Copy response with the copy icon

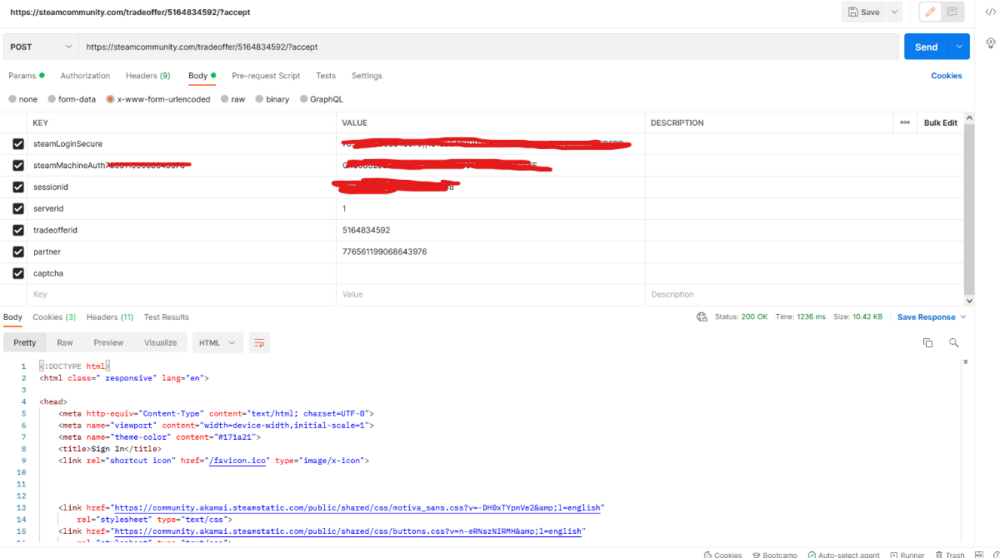[x=928, y=343]
